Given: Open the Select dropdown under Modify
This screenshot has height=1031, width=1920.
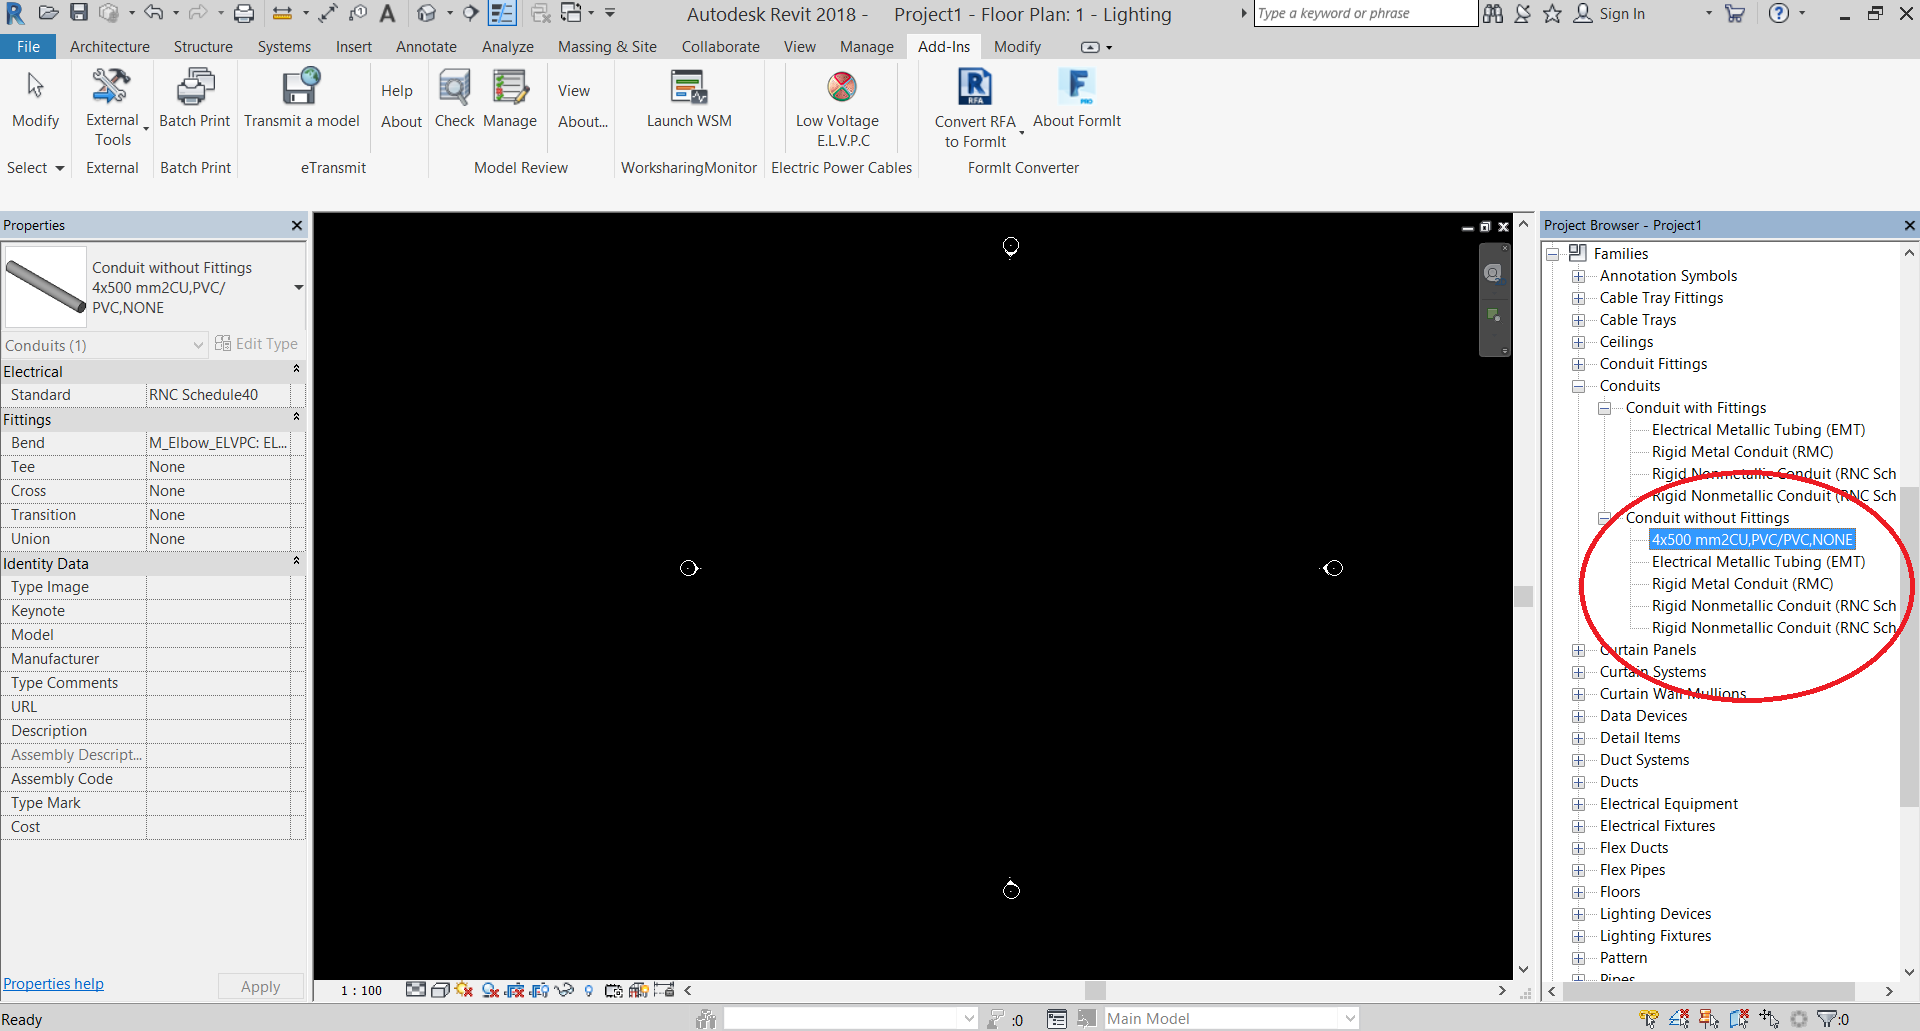Looking at the screenshot, I should [x=35, y=168].
